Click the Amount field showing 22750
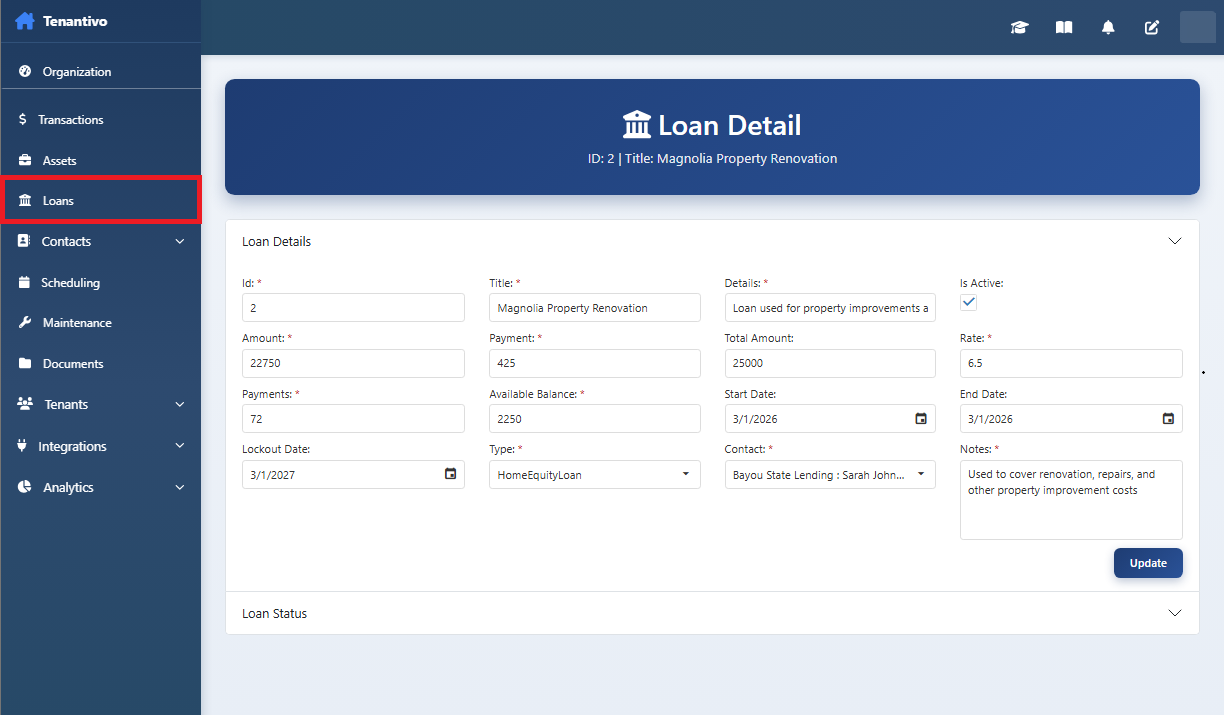Screen dimensions: 1224x715 353,363
